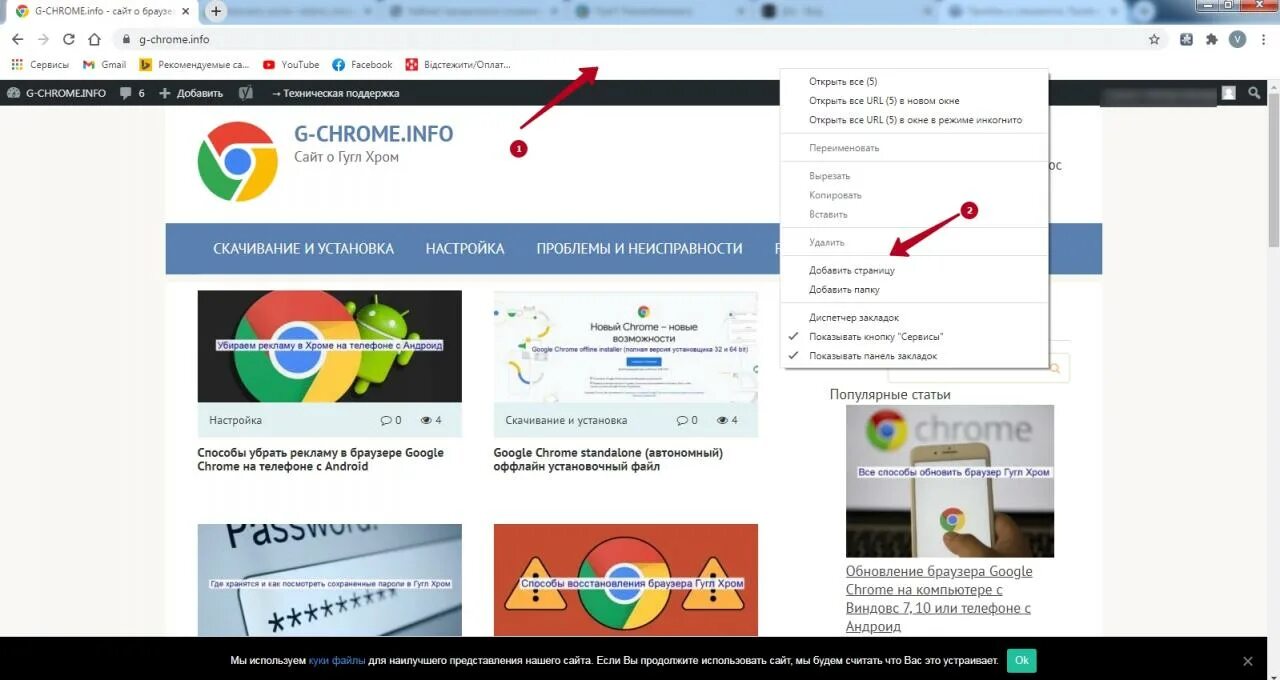The width and height of the screenshot is (1280, 680).
Task: Bookmark this page with the star icon
Action: pyautogui.click(x=1154, y=39)
